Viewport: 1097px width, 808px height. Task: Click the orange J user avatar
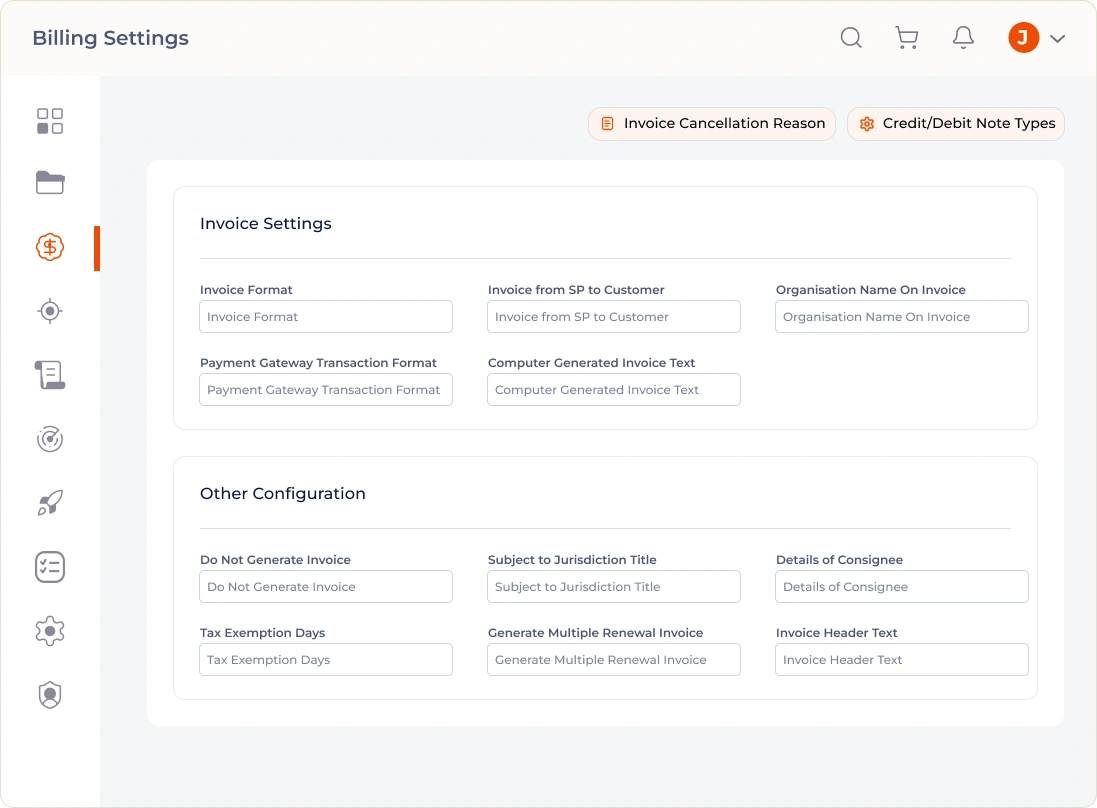(1023, 38)
